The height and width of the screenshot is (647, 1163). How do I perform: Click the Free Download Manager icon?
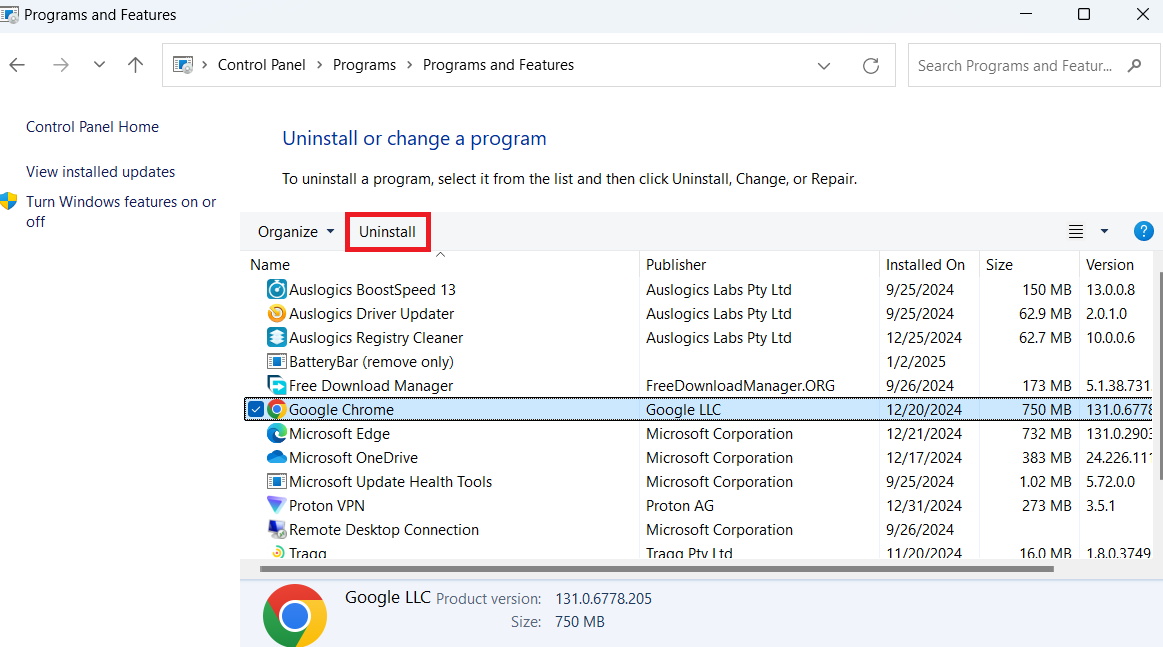click(x=277, y=385)
